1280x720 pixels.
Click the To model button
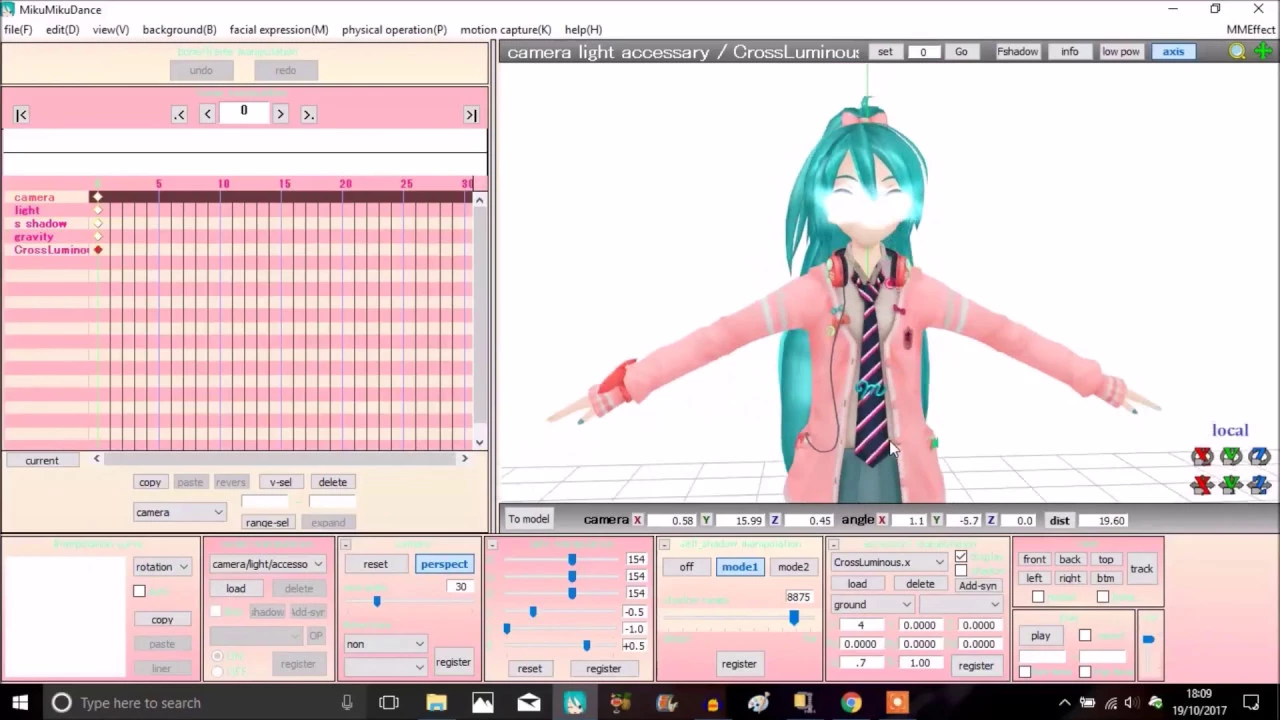(x=528, y=519)
